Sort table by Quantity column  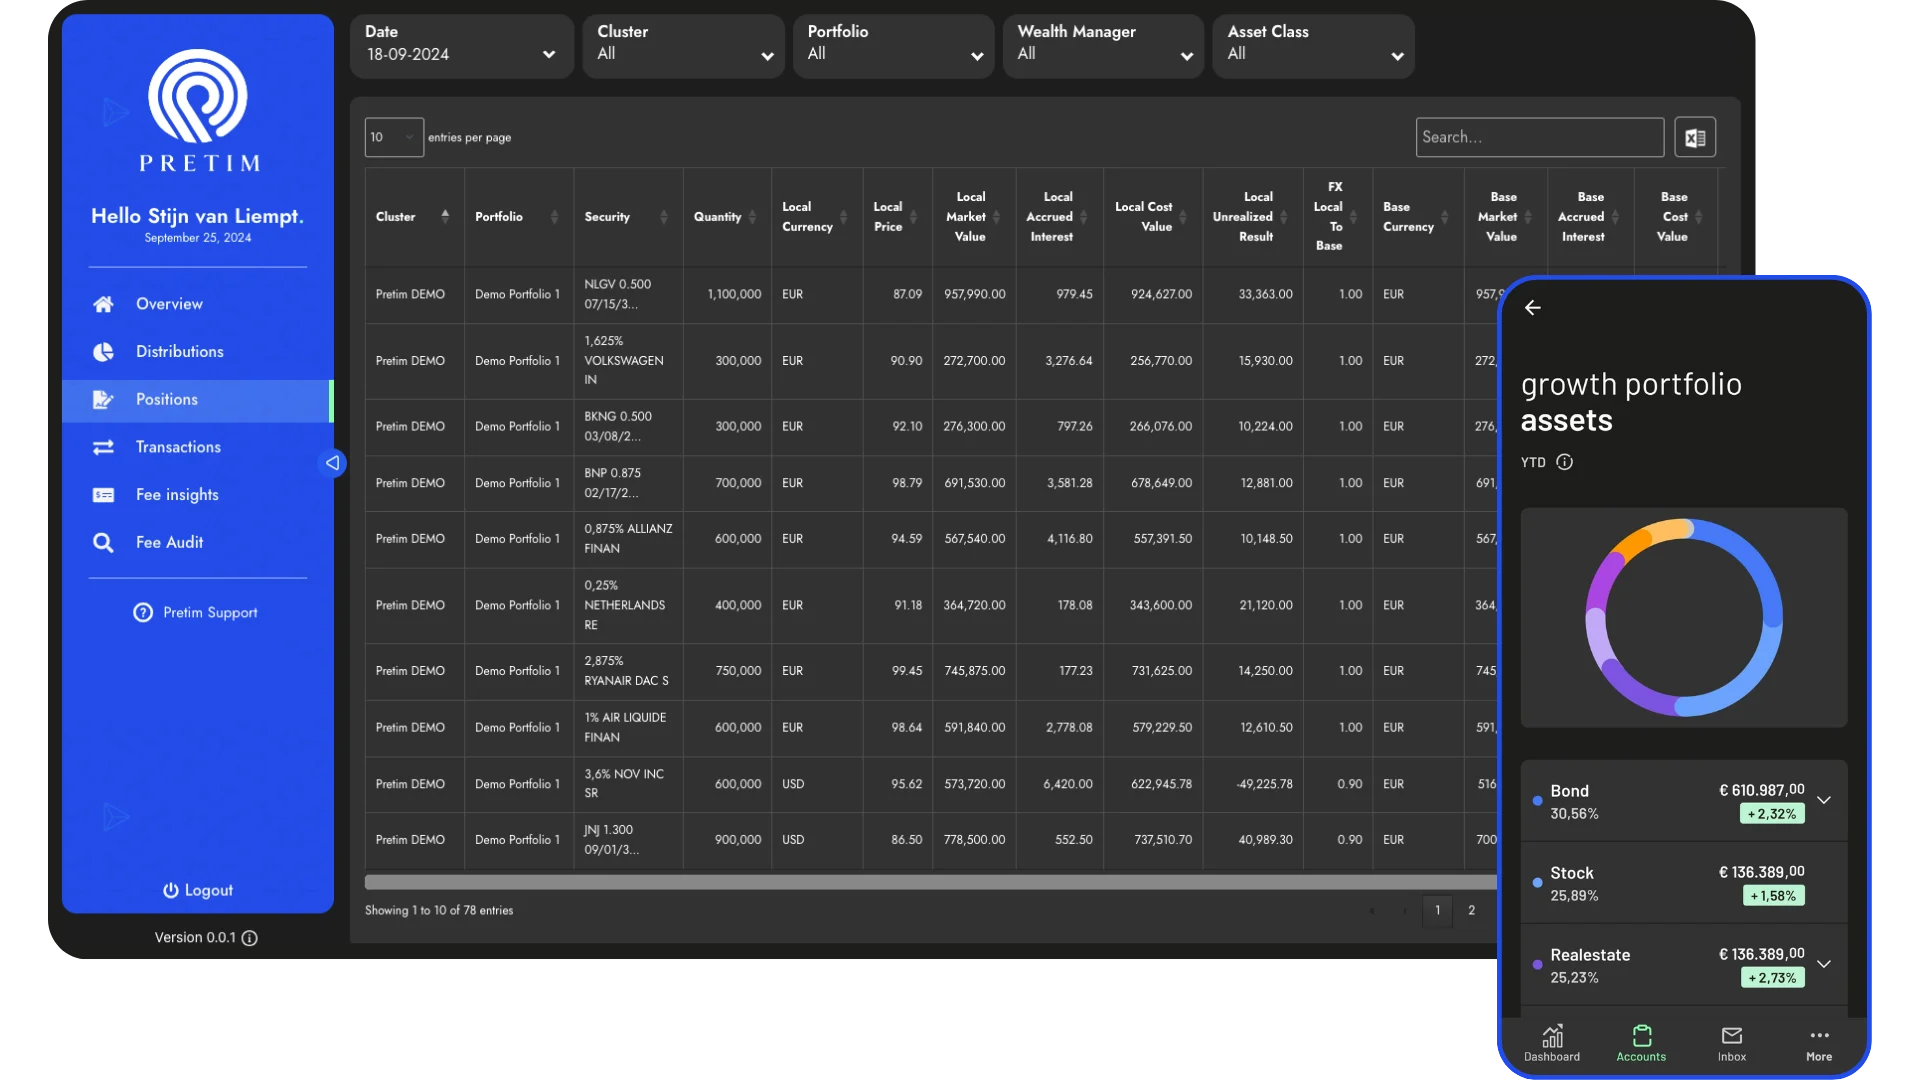point(727,217)
